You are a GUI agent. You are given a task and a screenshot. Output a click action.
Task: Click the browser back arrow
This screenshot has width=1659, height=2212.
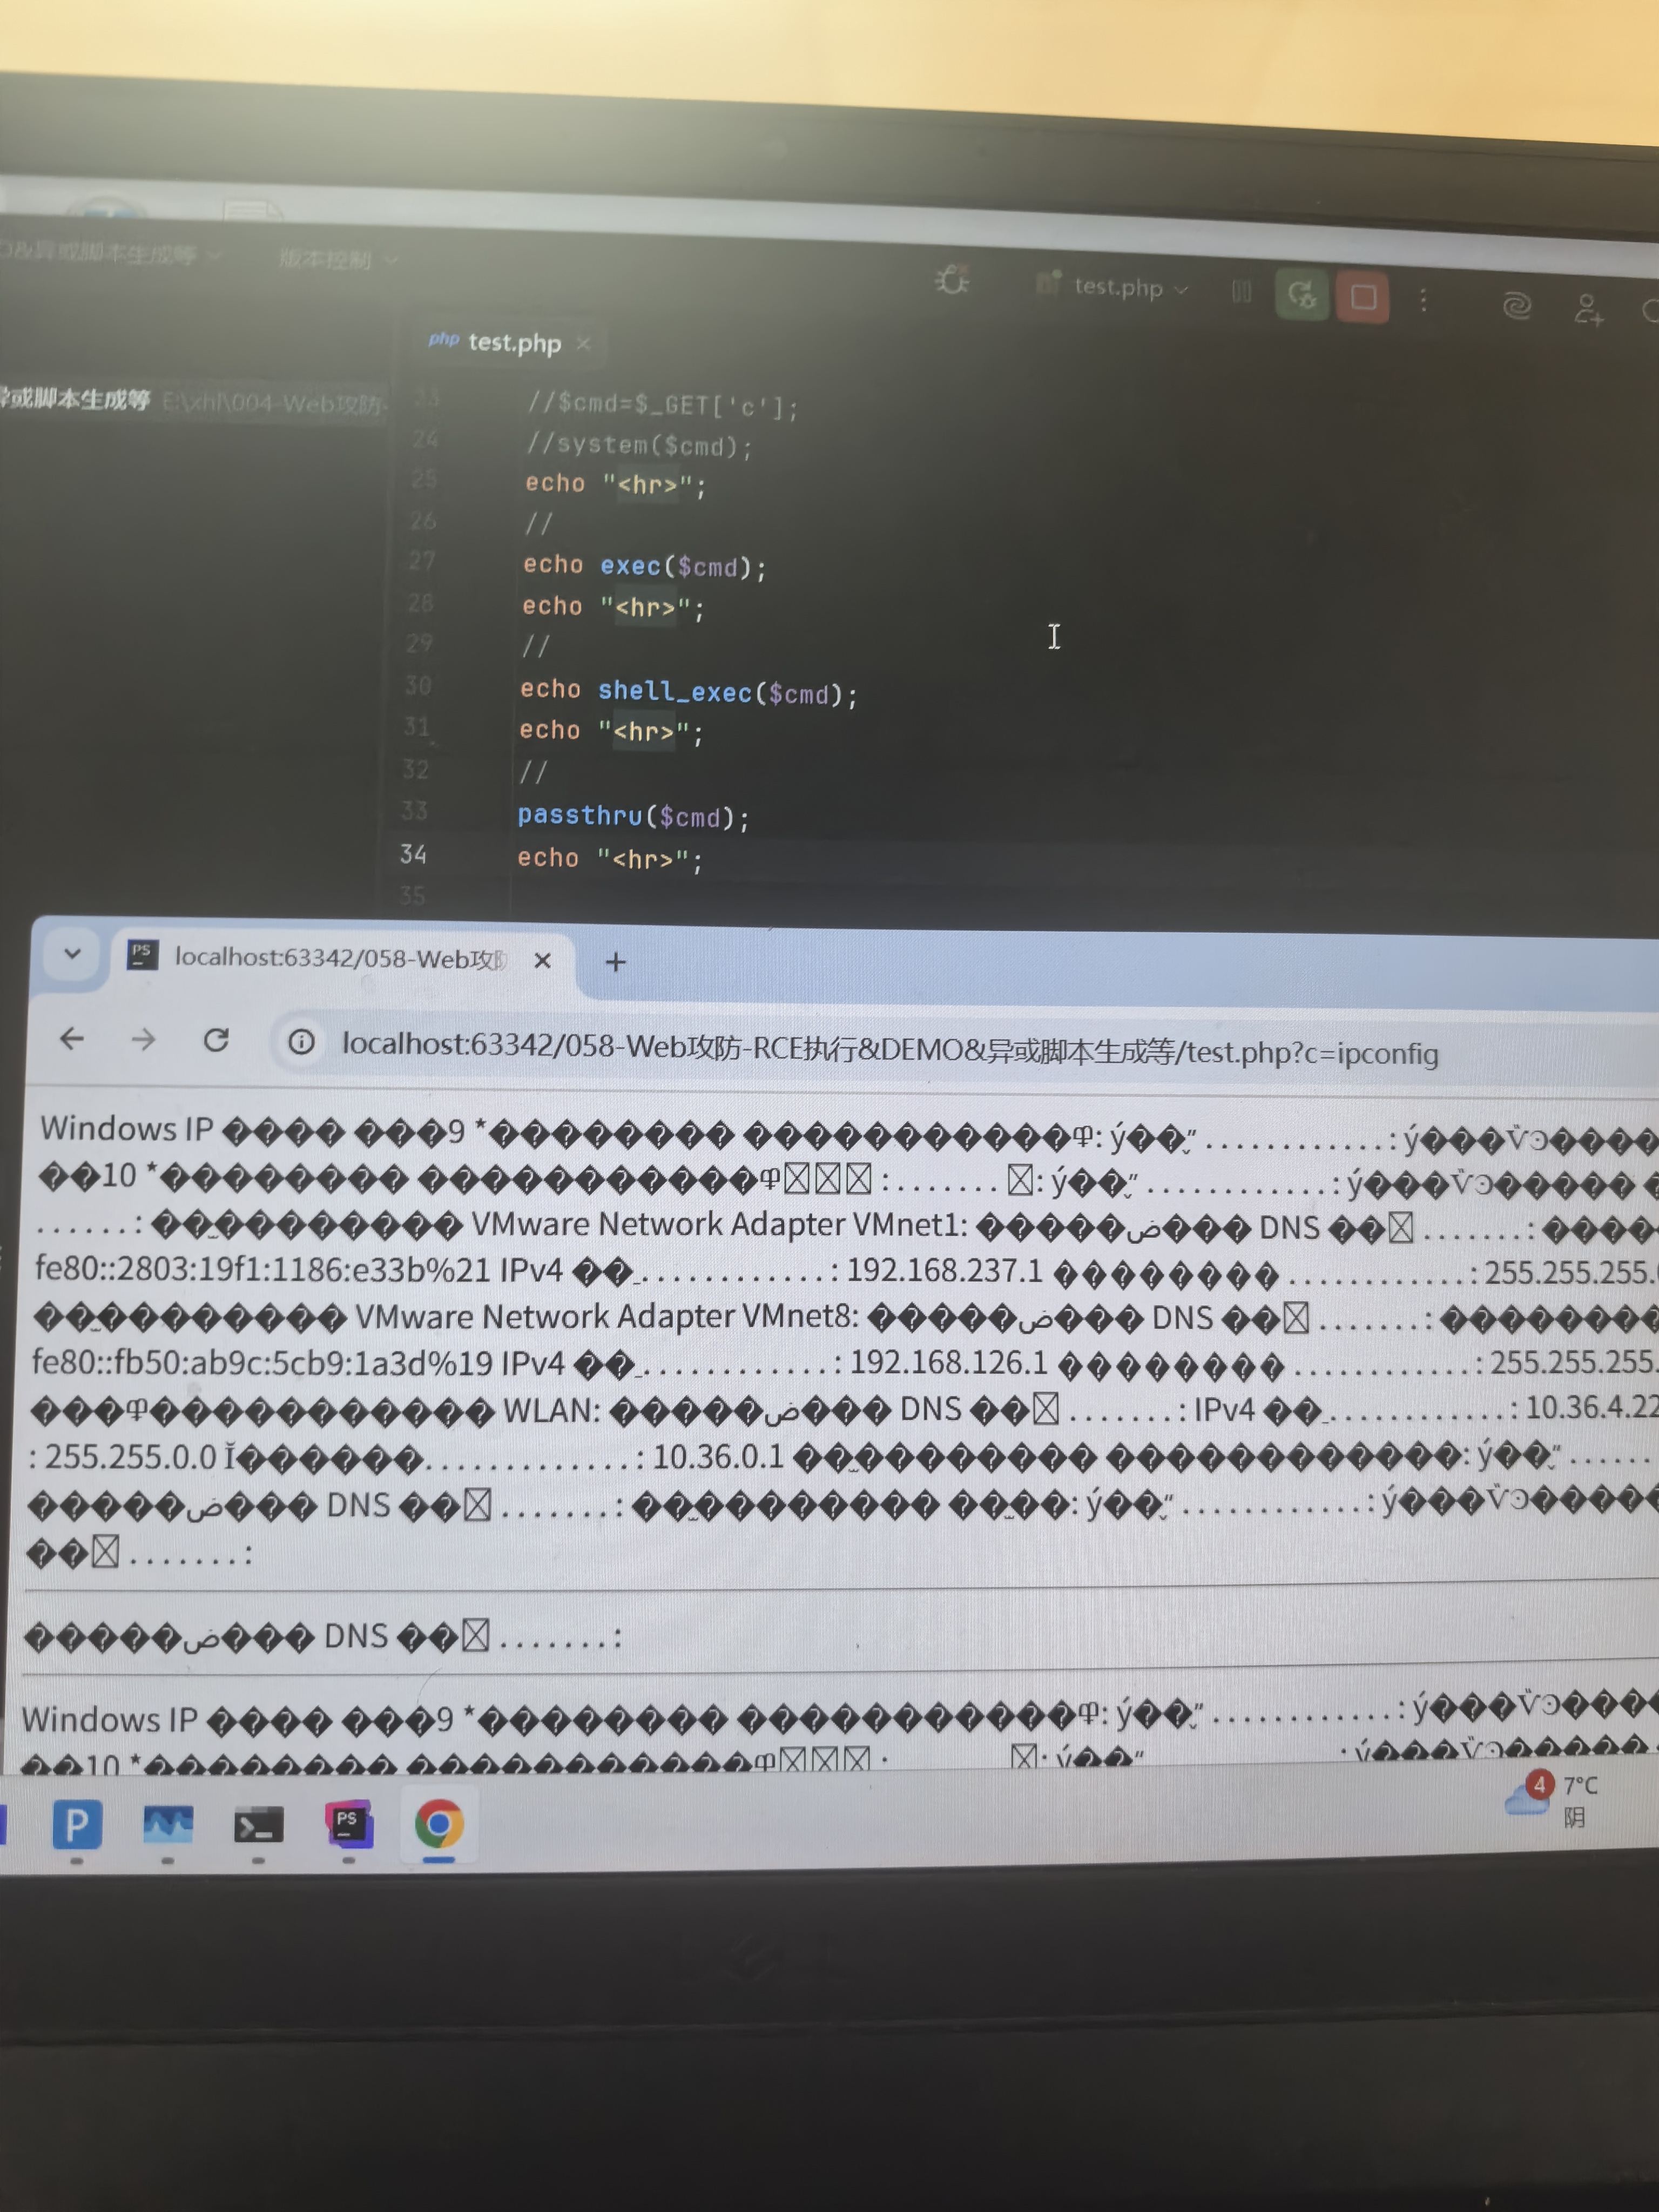(x=72, y=1039)
